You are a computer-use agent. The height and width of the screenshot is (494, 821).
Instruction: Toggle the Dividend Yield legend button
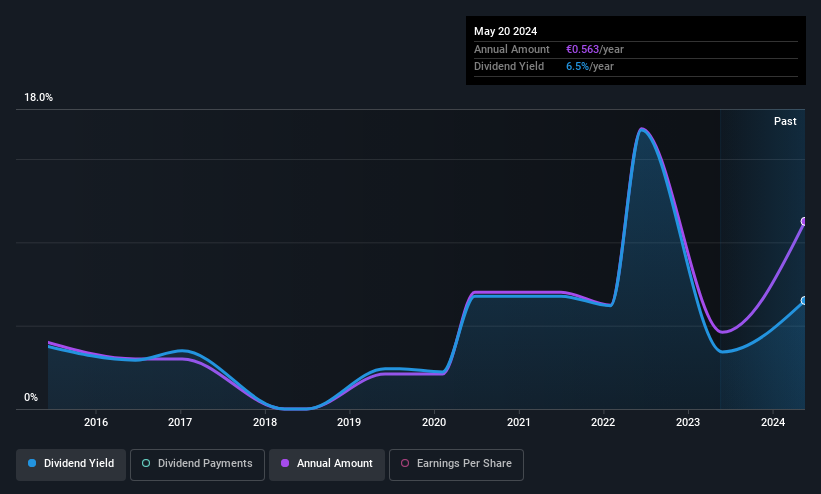pos(71,464)
